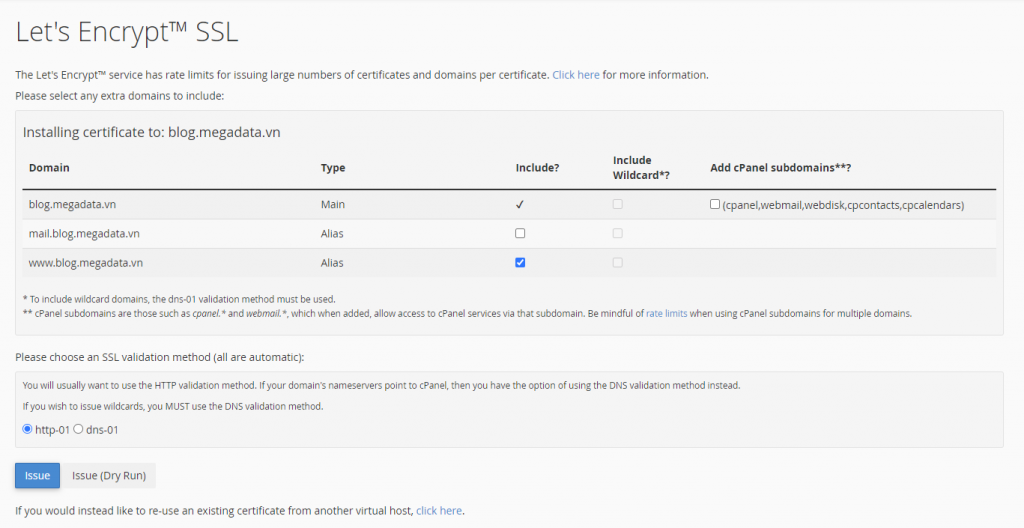Run Issue (Dry Run) button
Image resolution: width=1024 pixels, height=528 pixels.
tap(108, 476)
